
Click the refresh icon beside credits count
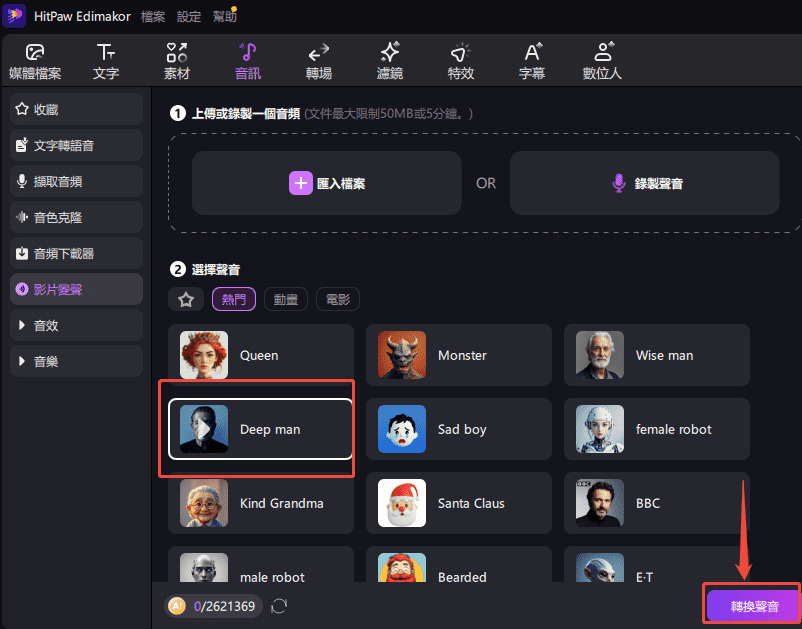tap(280, 606)
